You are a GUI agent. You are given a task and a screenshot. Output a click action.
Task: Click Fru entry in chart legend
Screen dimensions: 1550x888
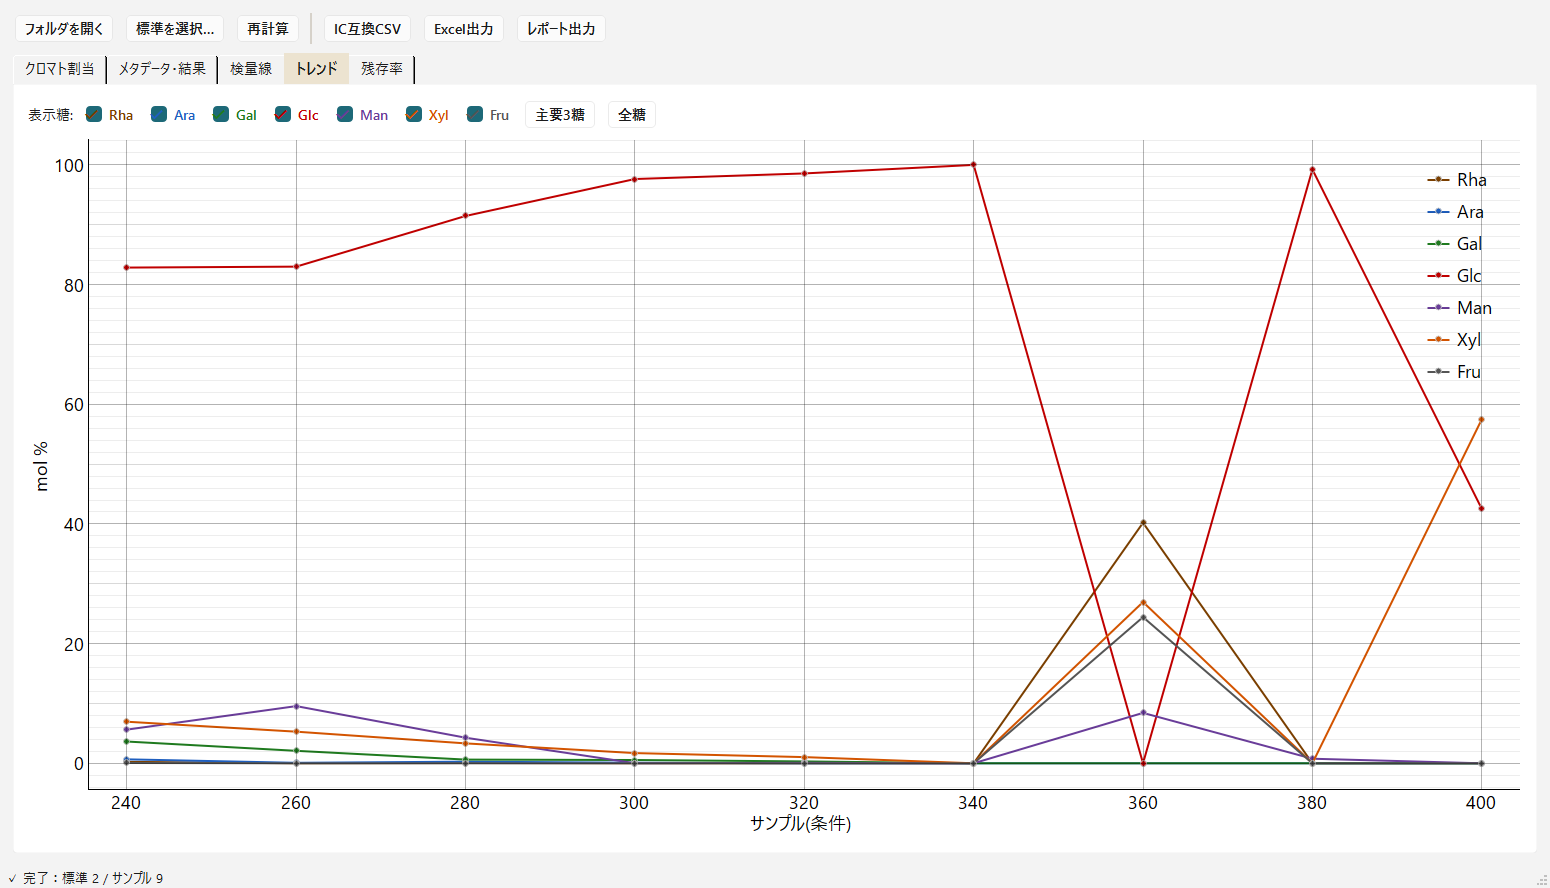pos(1454,372)
